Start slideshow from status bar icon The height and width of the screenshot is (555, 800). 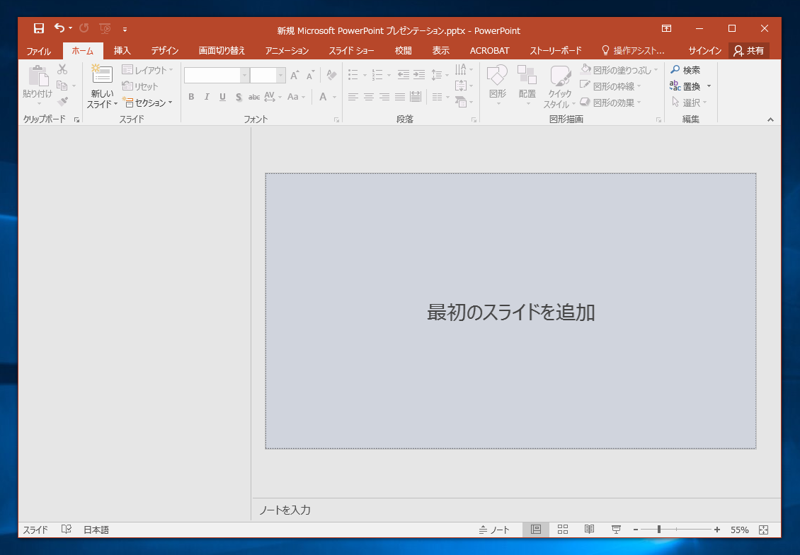click(x=616, y=530)
